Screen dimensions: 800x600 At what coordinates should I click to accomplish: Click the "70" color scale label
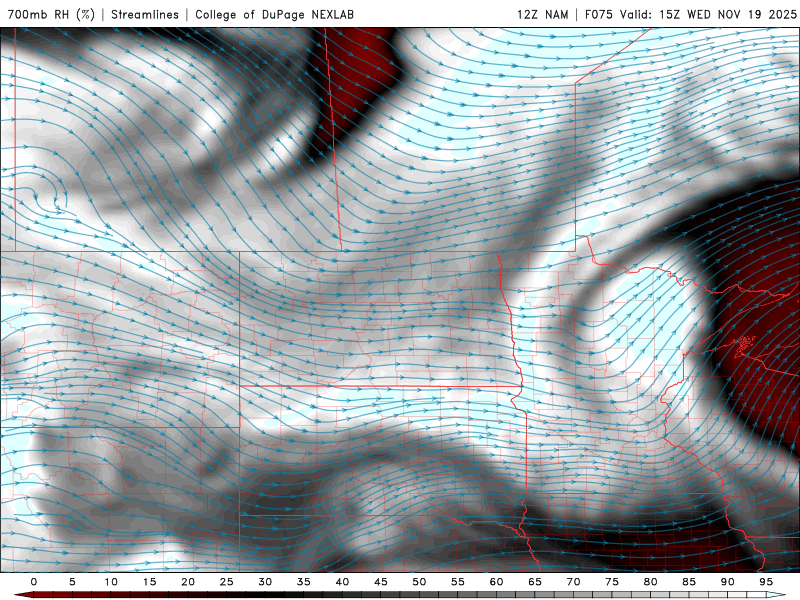pyautogui.click(x=573, y=582)
